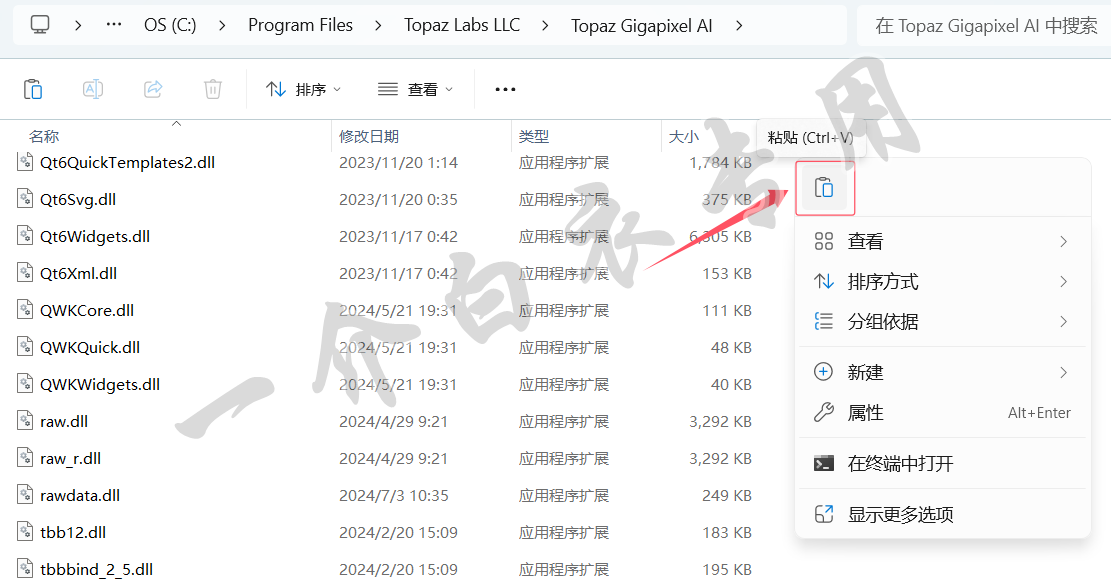The height and width of the screenshot is (585, 1111).
Task: Click the file icon of tbbbind_2_5.dll
Action: point(25,569)
